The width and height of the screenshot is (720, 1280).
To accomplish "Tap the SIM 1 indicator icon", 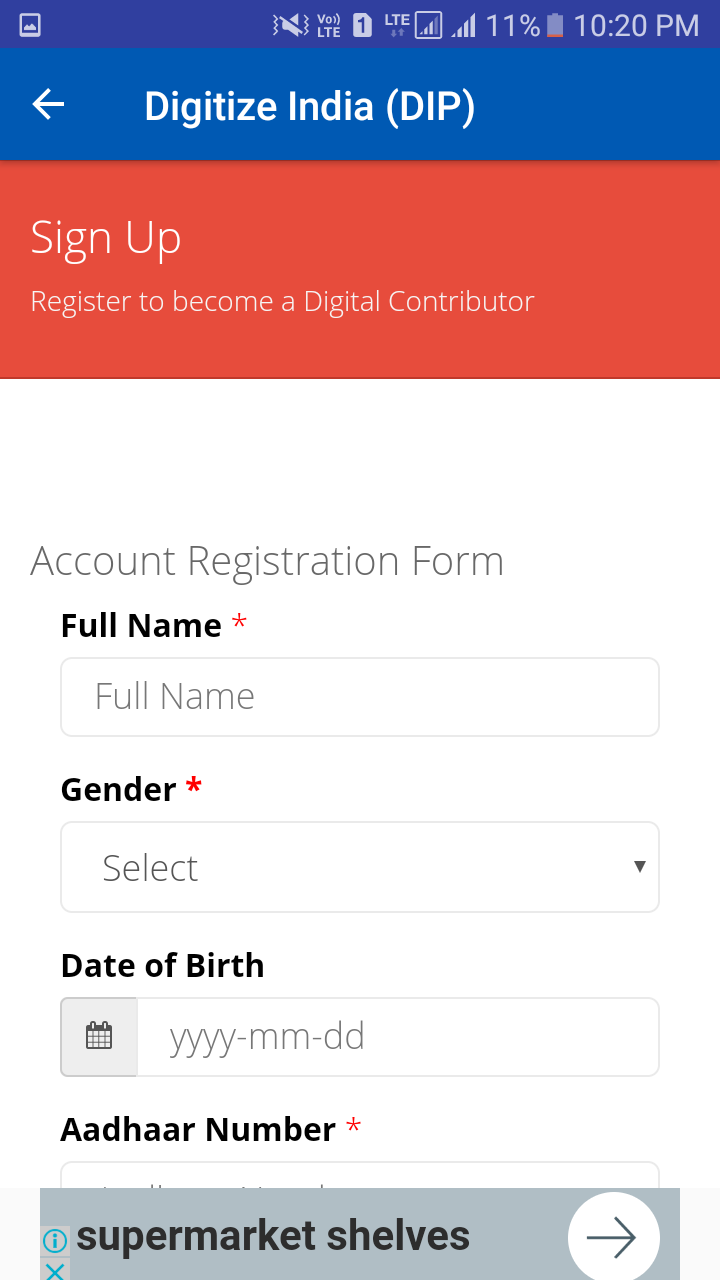I will click(x=362, y=25).
